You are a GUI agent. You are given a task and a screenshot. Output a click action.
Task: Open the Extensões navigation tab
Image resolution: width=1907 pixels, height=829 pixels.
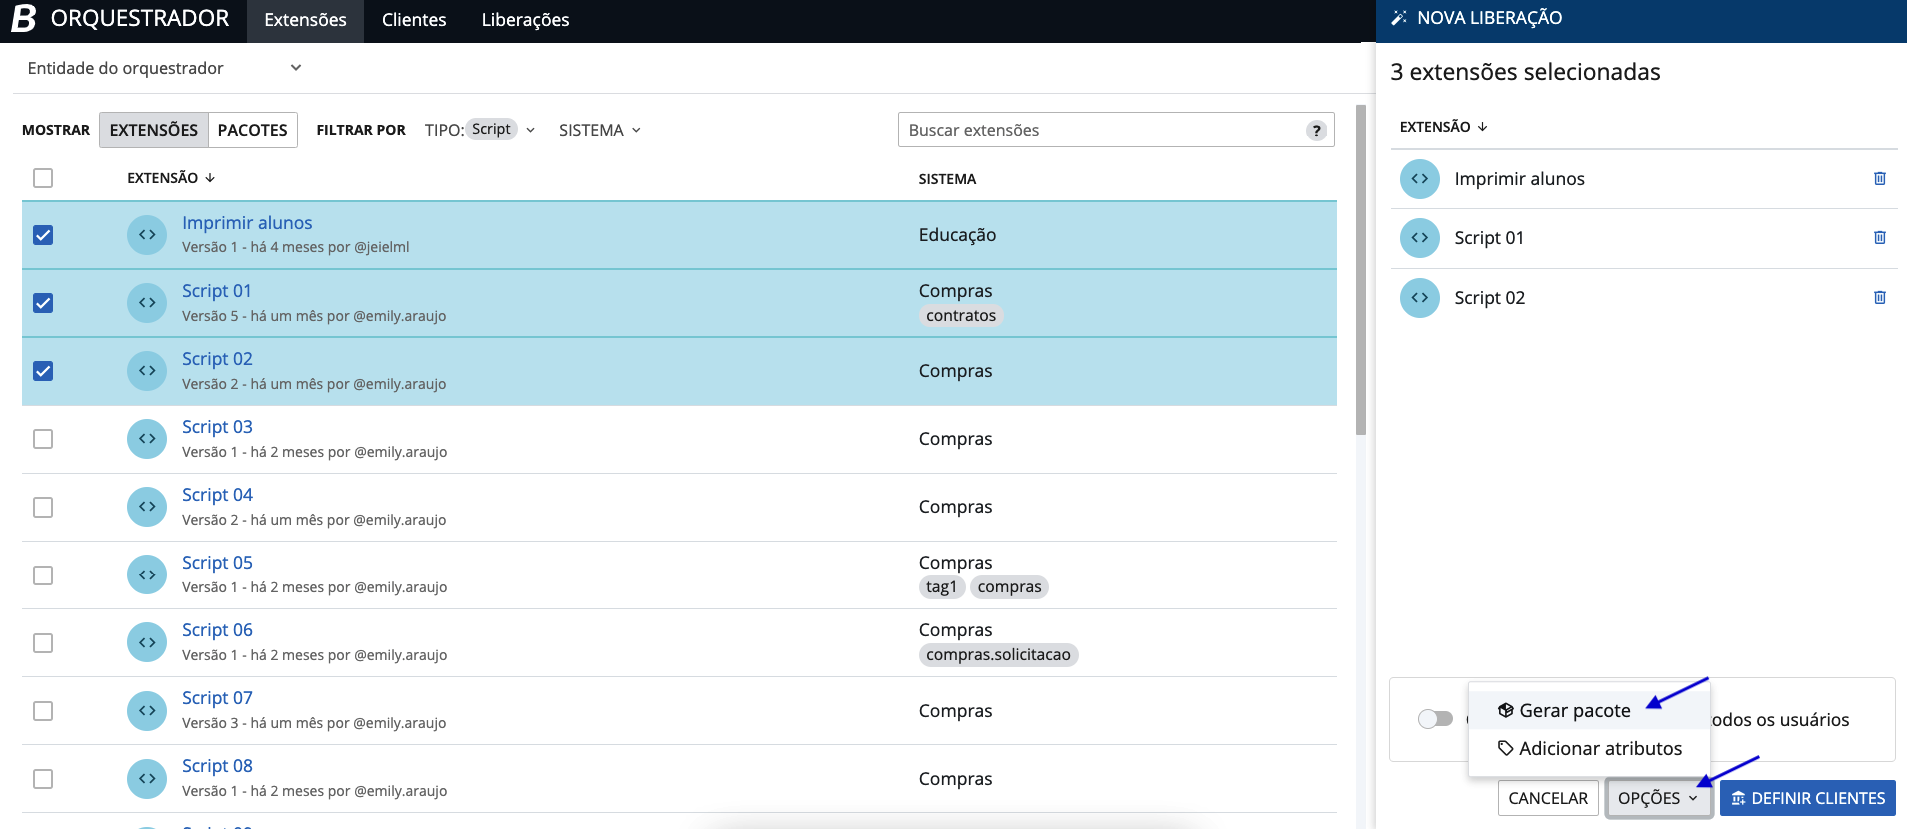(305, 20)
